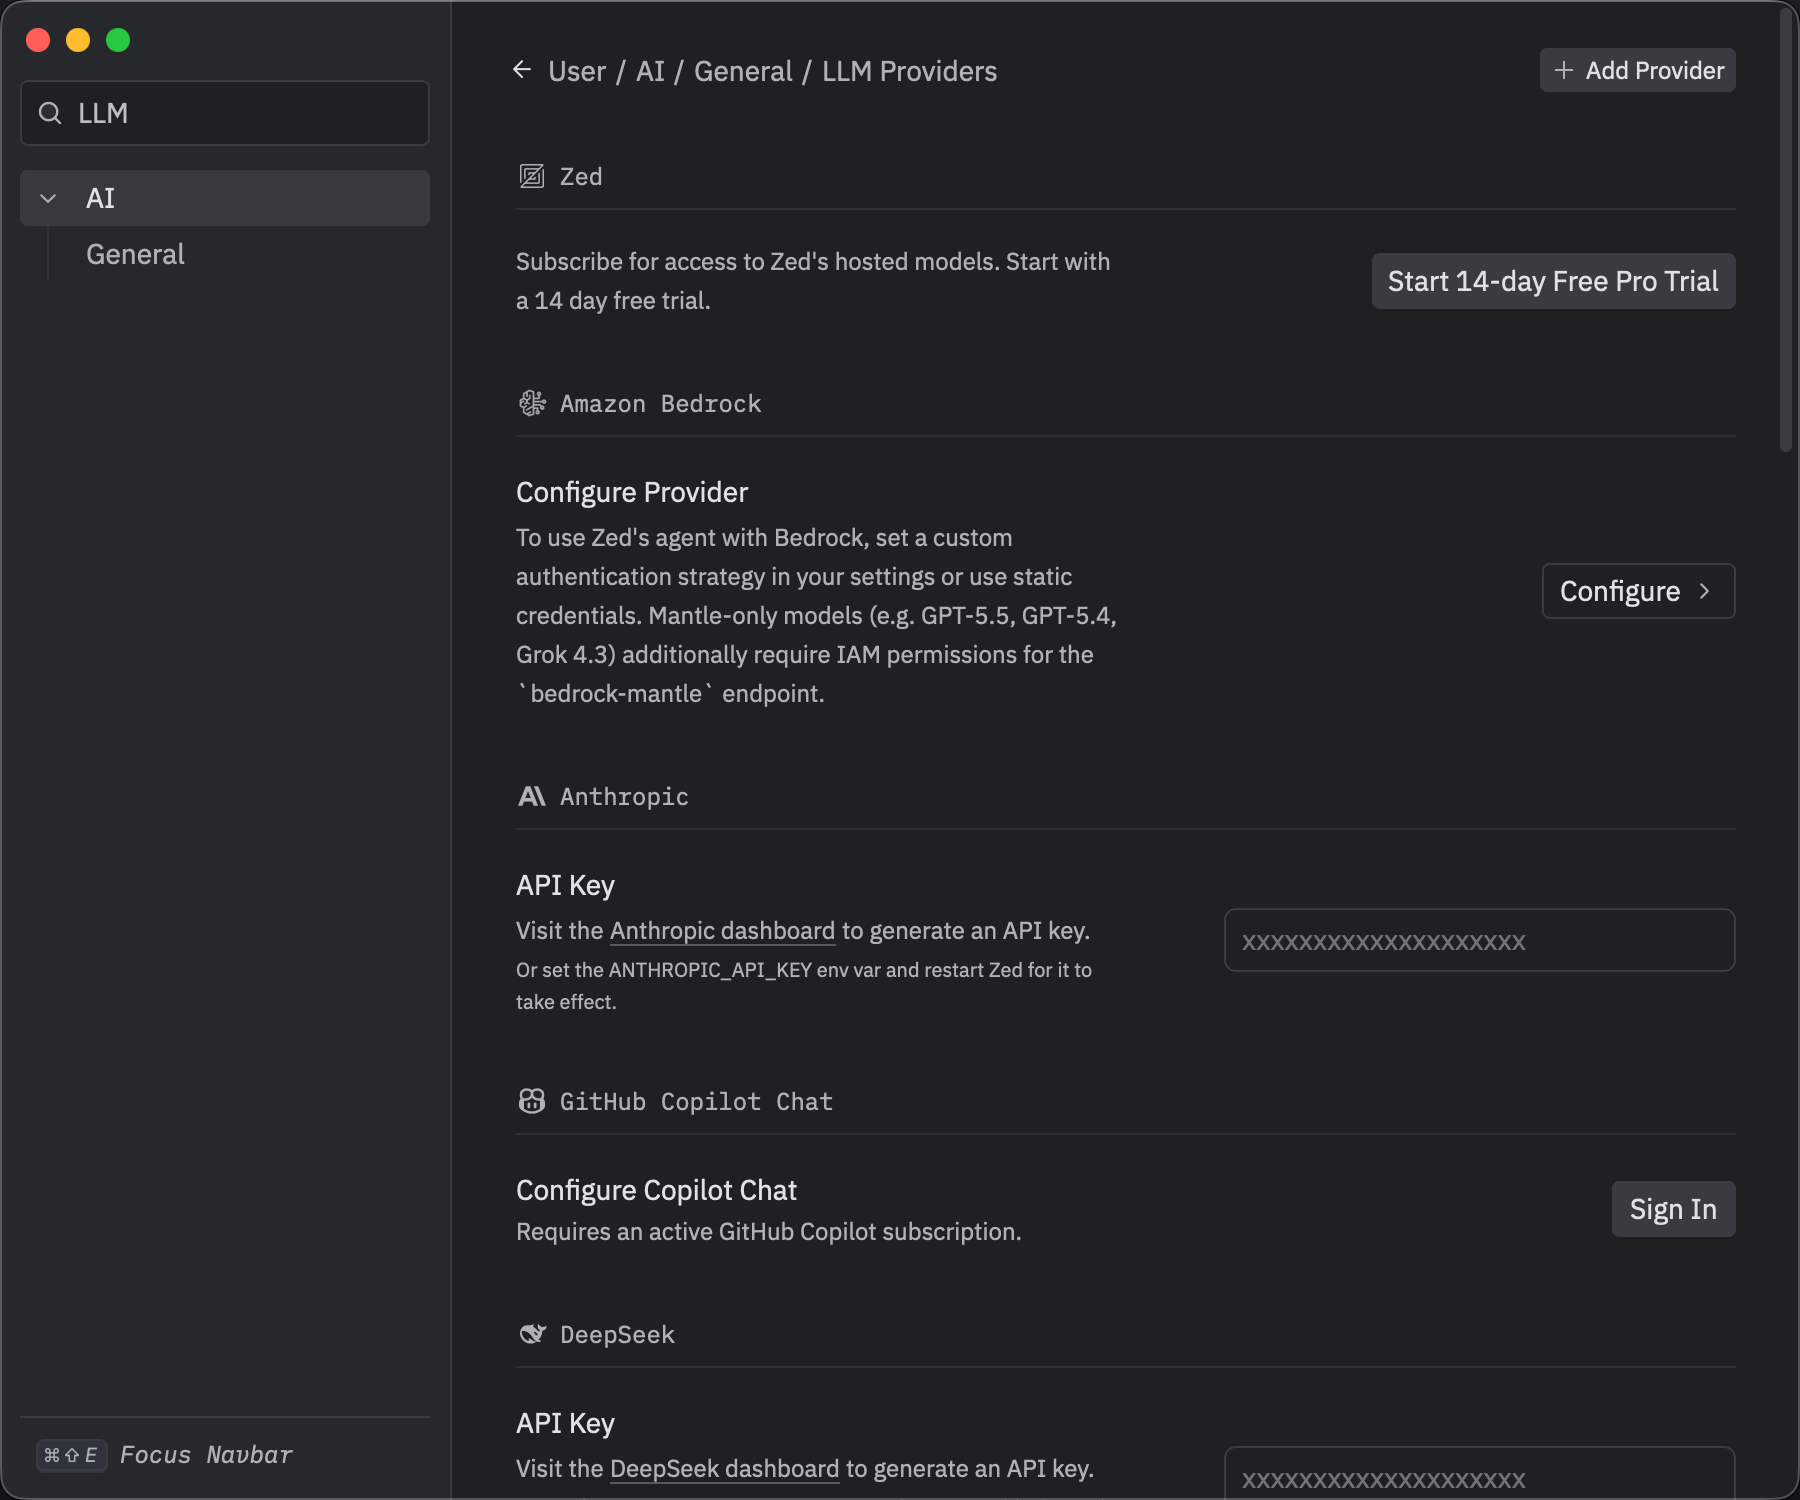
Task: Start the 14-day Free Pro Trial
Action: 1554,281
